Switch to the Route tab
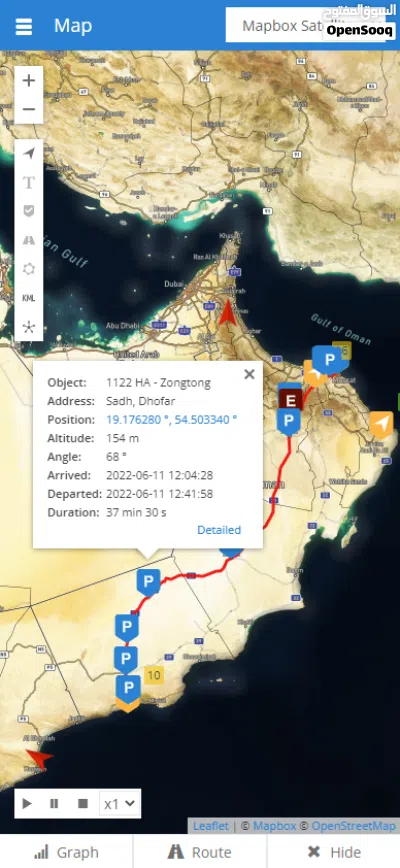 point(200,852)
